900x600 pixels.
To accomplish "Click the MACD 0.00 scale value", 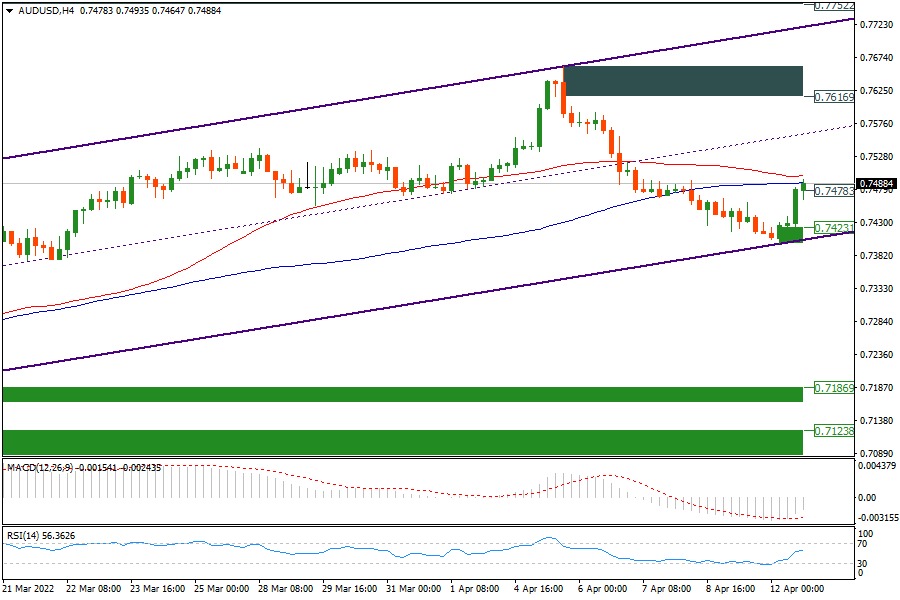I will 869,497.
